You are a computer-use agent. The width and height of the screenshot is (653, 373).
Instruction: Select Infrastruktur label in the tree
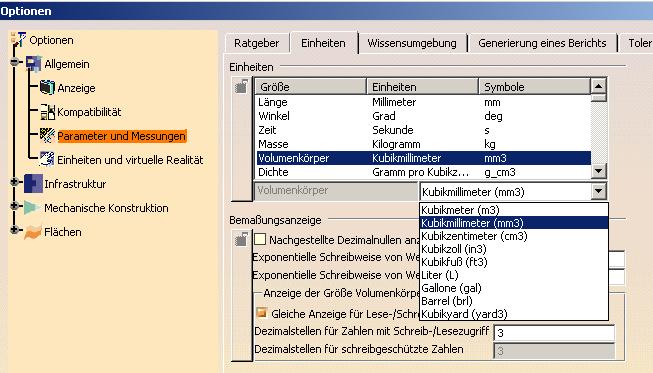pos(75,184)
